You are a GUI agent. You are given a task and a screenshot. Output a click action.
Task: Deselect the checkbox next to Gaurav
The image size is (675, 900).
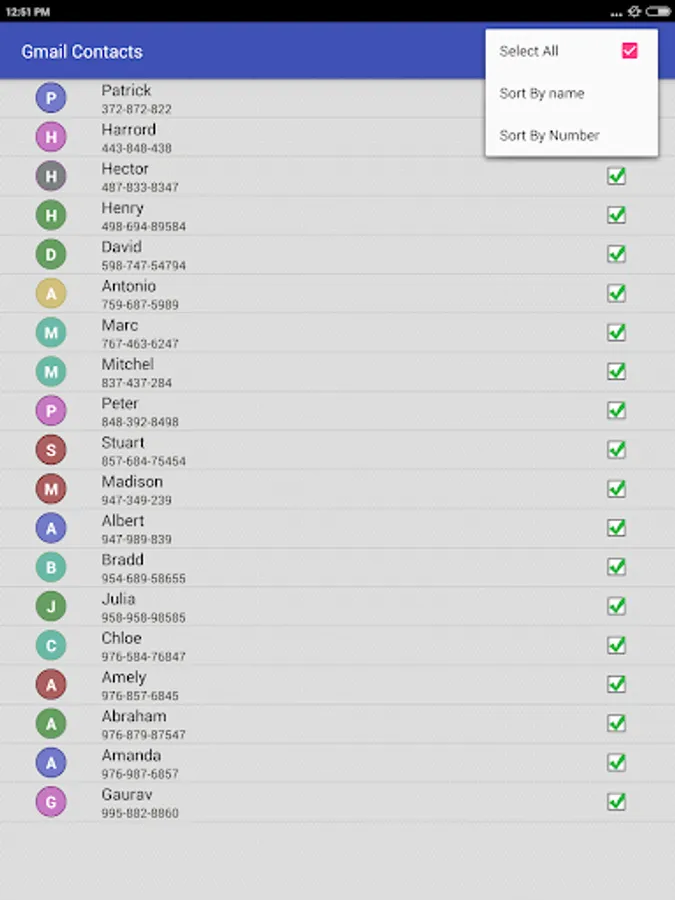(617, 802)
